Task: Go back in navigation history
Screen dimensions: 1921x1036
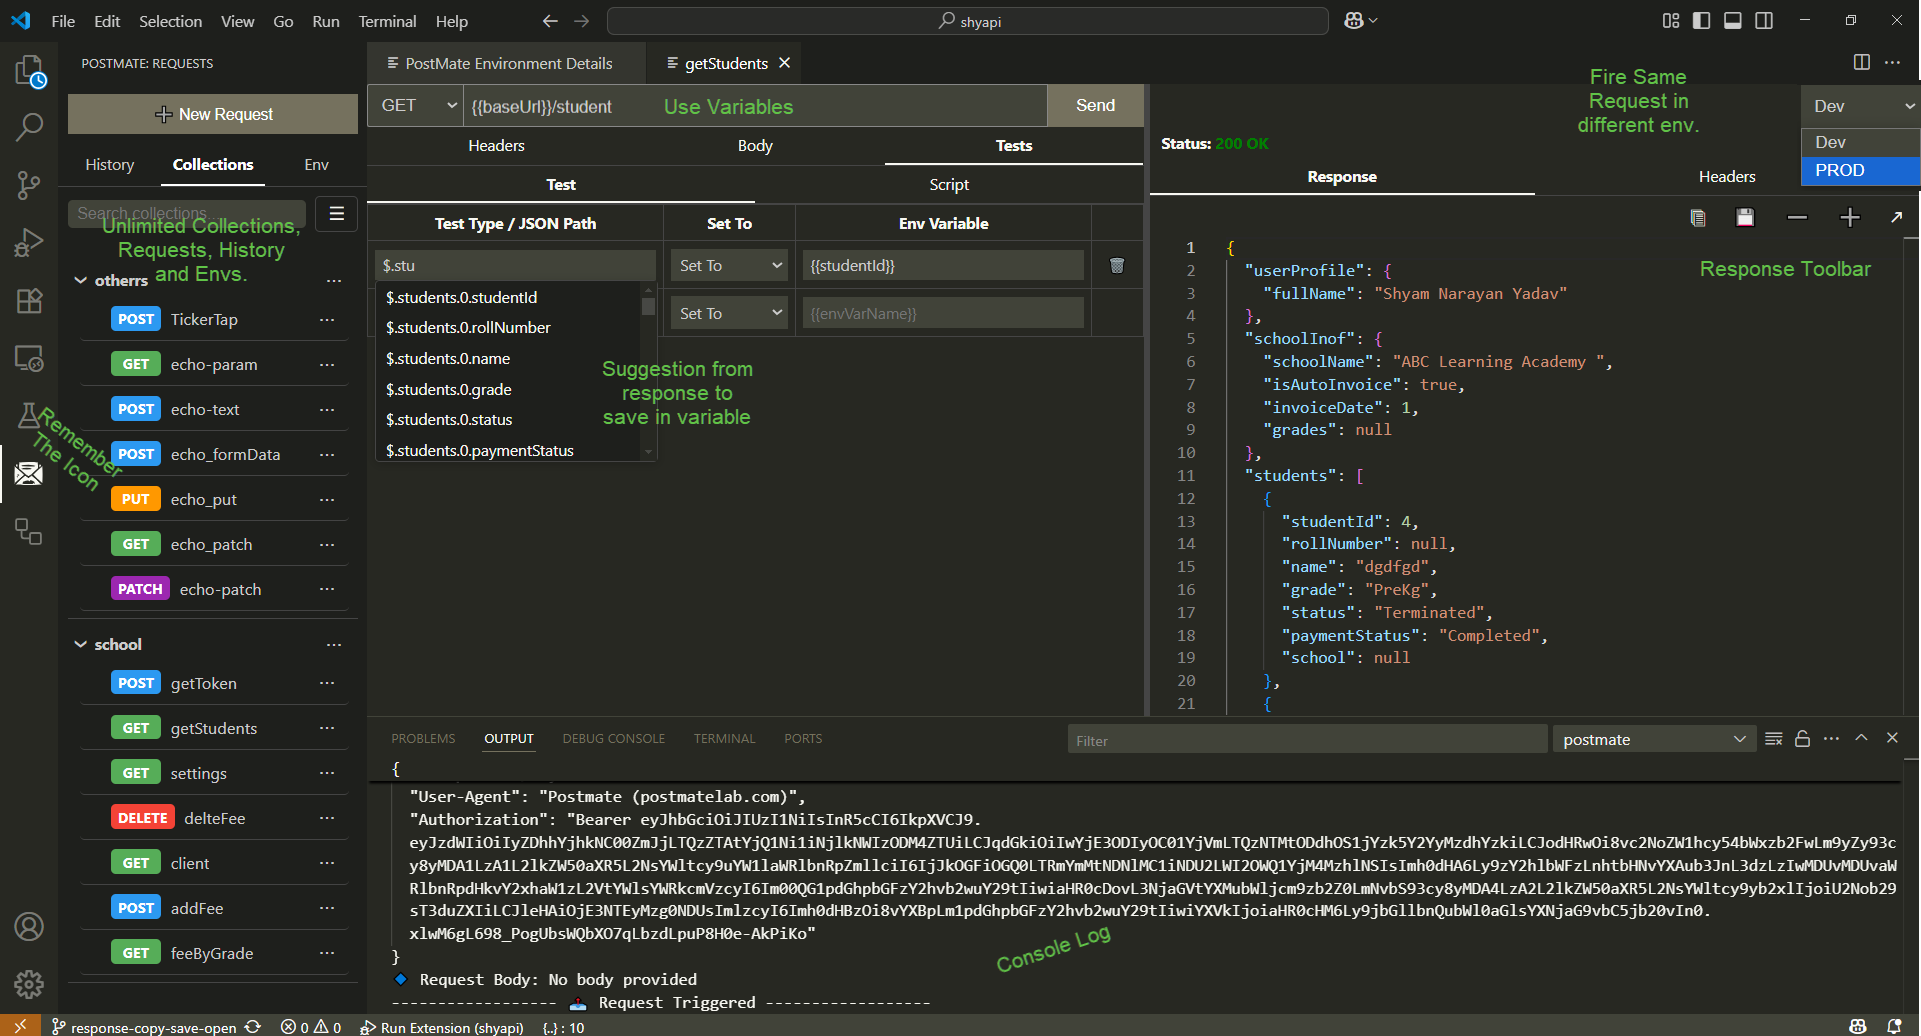Action: [550, 21]
